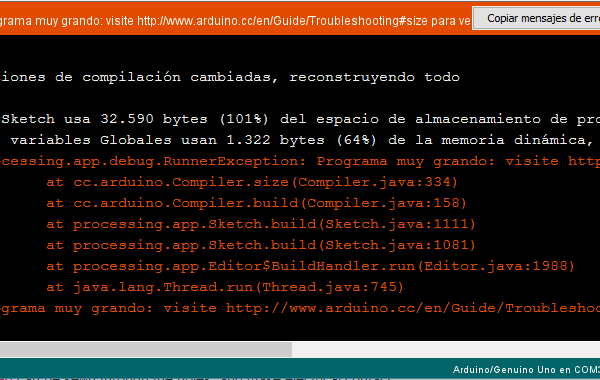Click the Sketch.build(Sketch.java:1111) stack line
Image resolution: width=600 pixels, height=380 pixels.
tap(261, 224)
